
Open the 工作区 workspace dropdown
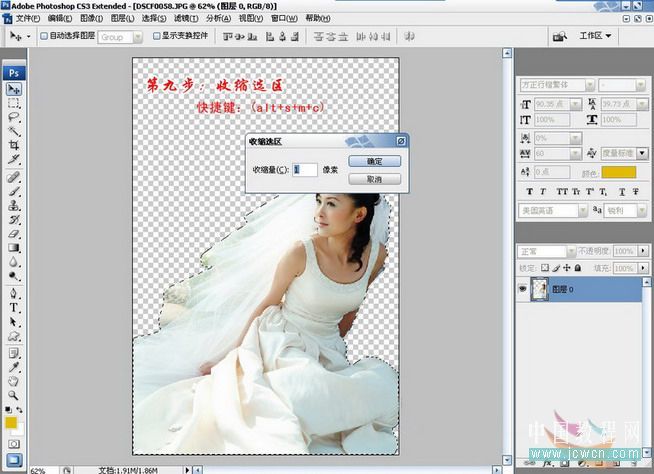click(595, 36)
